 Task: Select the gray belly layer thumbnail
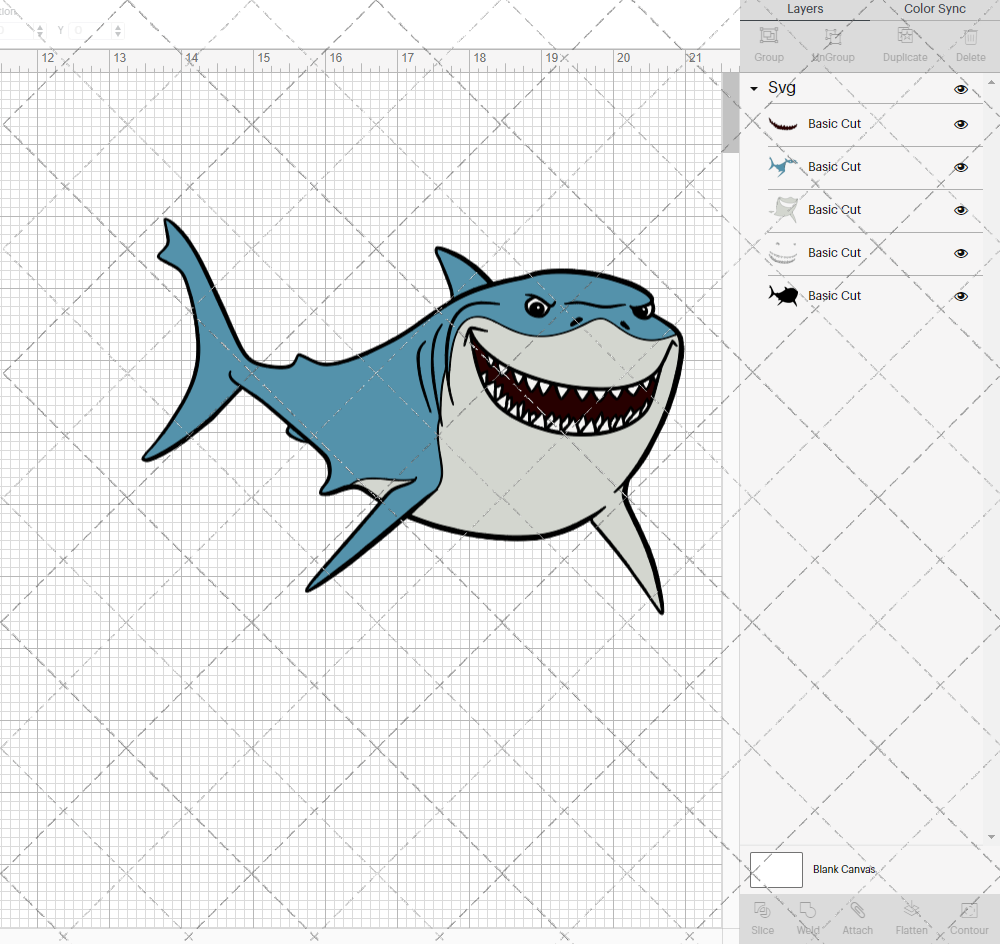783,209
